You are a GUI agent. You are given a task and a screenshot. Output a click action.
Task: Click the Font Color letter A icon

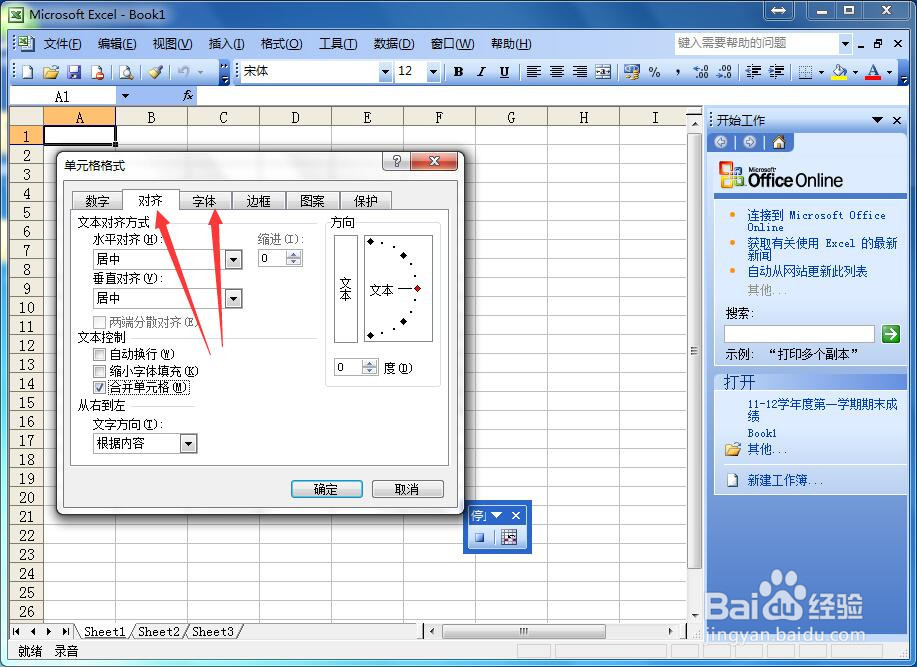click(873, 72)
